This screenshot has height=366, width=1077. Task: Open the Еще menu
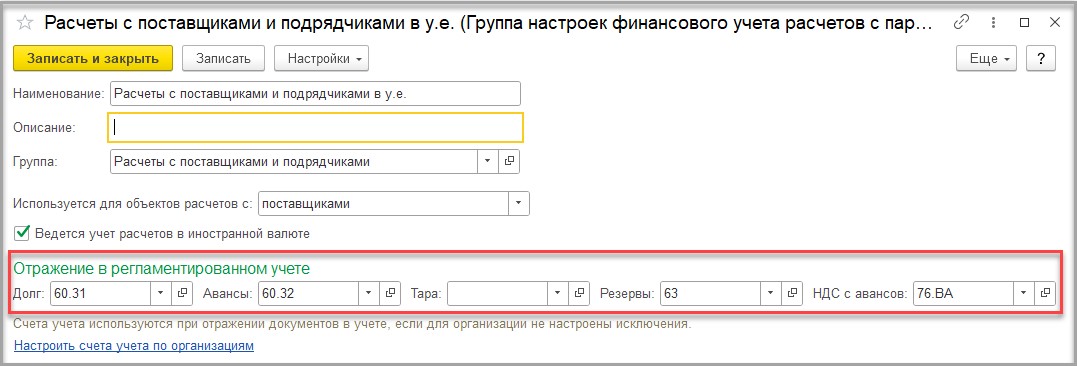[x=986, y=58]
